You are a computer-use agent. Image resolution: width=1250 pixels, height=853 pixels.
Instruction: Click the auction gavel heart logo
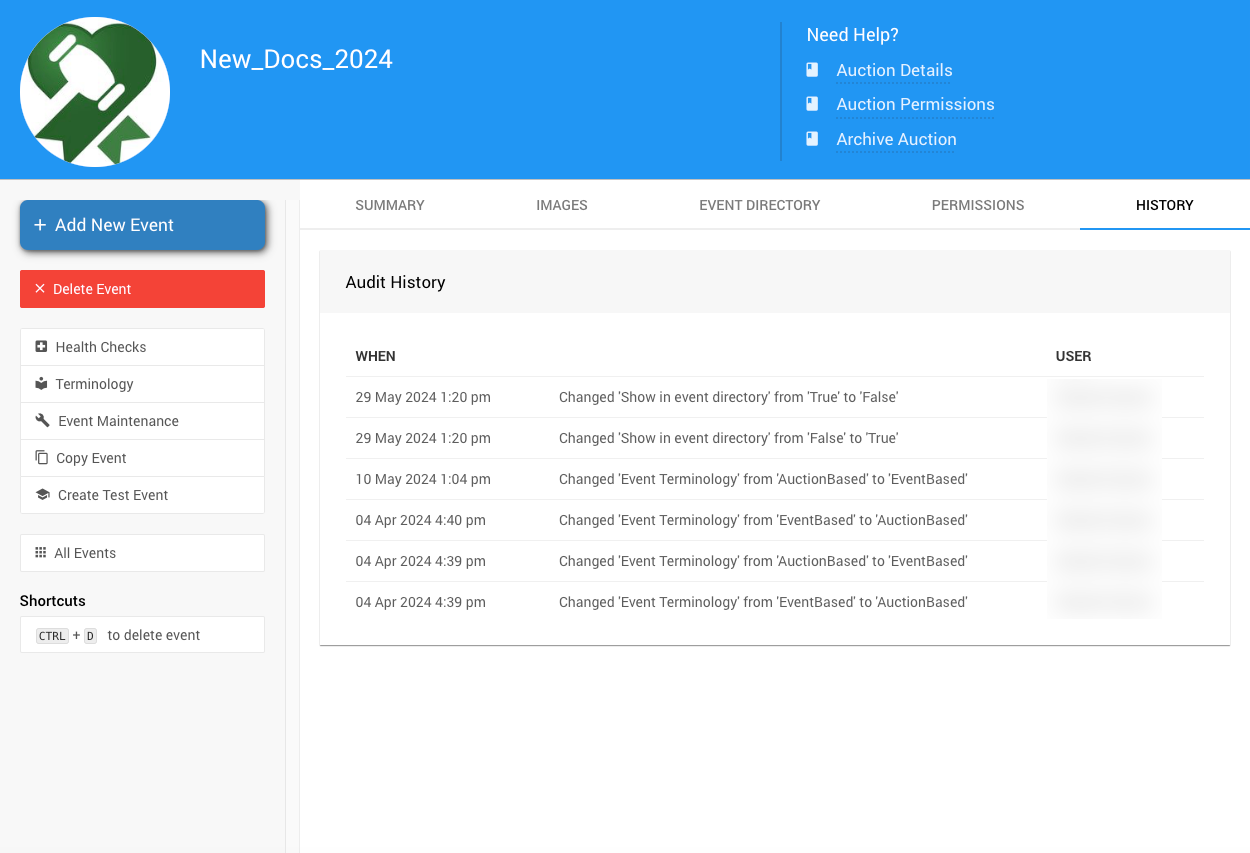coord(95,92)
